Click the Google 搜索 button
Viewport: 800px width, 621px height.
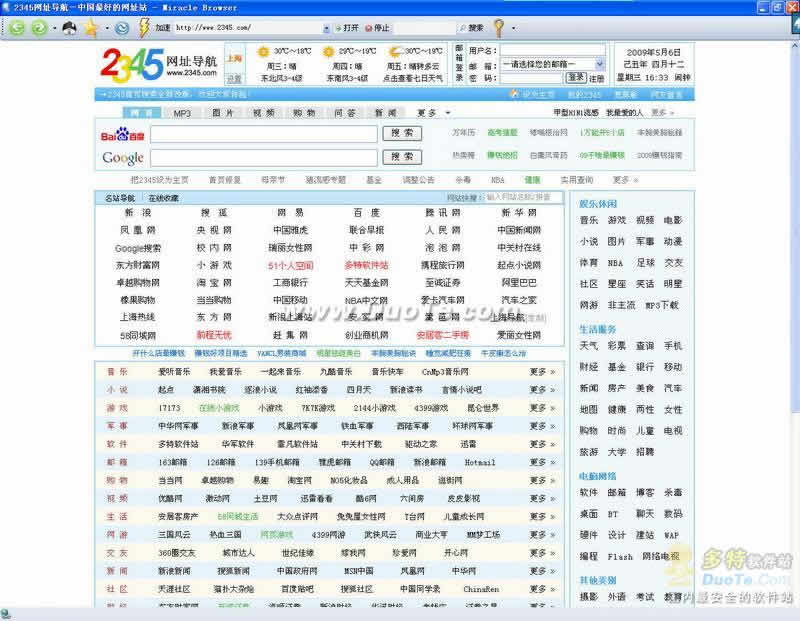tap(402, 157)
